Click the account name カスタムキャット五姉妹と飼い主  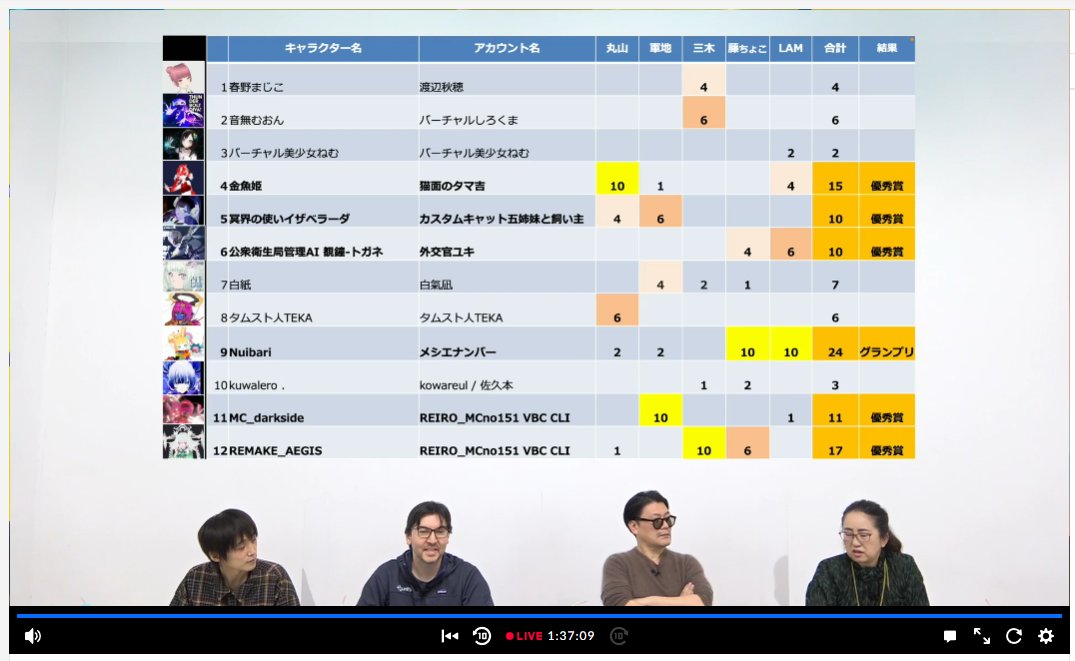pyautogui.click(x=502, y=219)
